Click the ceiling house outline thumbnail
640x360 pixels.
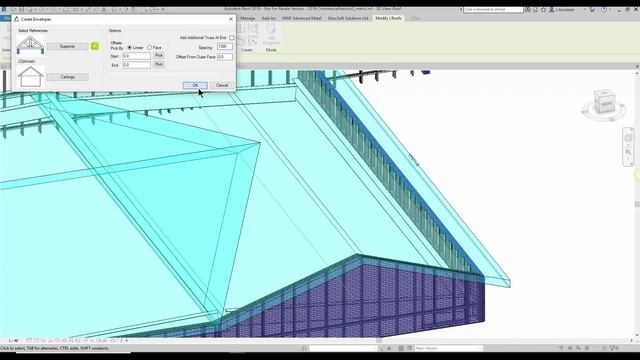point(30,77)
